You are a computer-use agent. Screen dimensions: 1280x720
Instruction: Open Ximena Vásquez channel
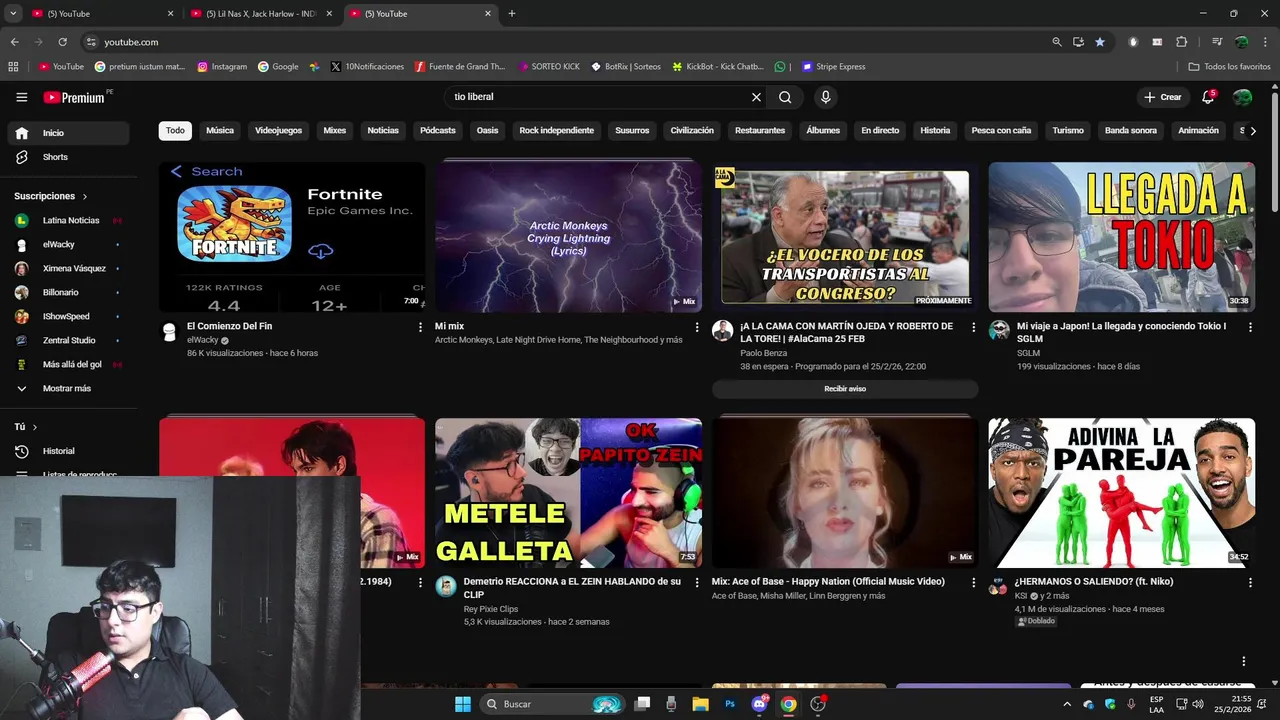coord(69,268)
